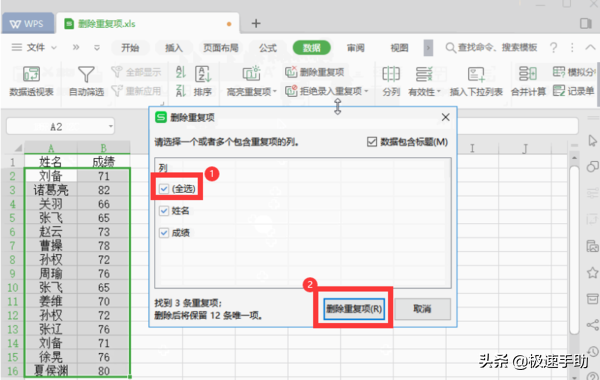Click the search magnifier icon

coord(450,48)
